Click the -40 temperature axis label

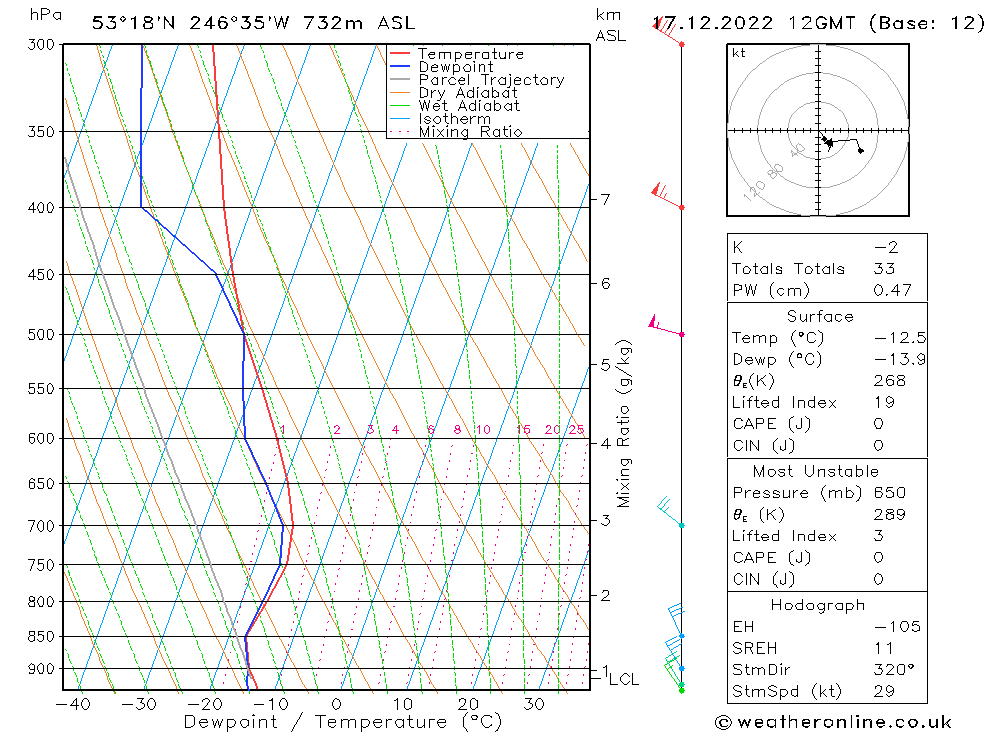pyautogui.click(x=73, y=704)
